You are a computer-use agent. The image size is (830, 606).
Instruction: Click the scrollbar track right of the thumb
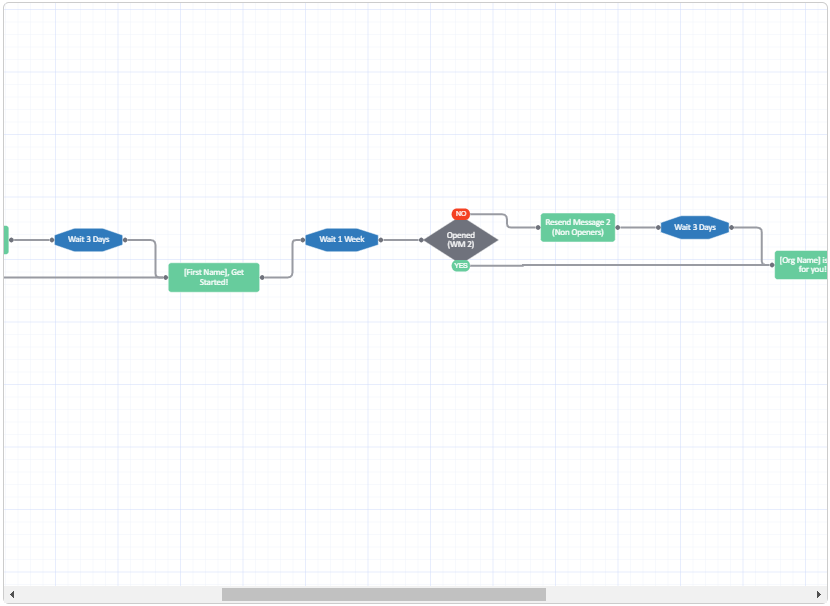[680, 595]
